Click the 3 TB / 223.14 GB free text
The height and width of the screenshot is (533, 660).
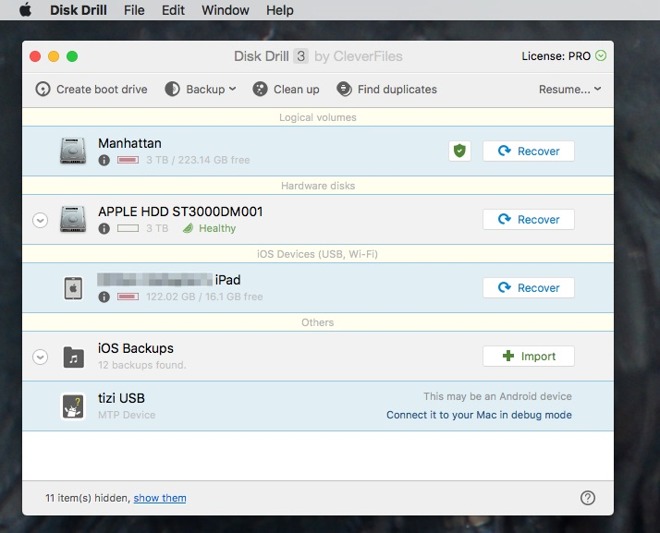198,160
